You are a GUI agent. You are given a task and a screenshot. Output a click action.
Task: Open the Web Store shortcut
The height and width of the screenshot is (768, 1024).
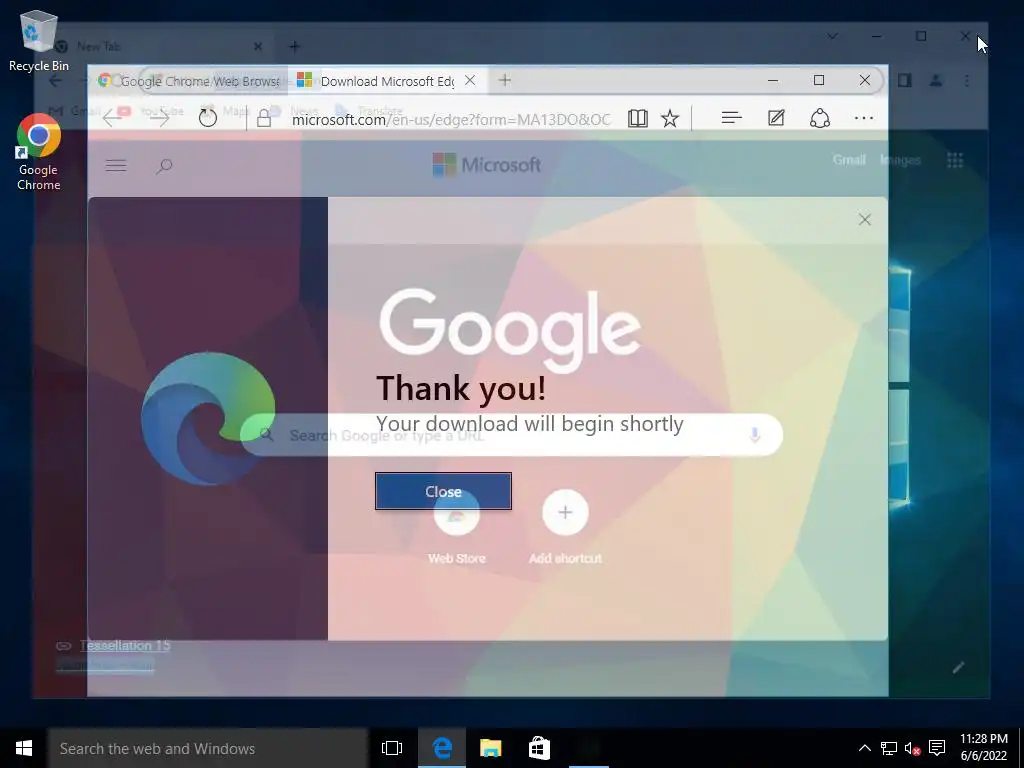[x=456, y=526]
